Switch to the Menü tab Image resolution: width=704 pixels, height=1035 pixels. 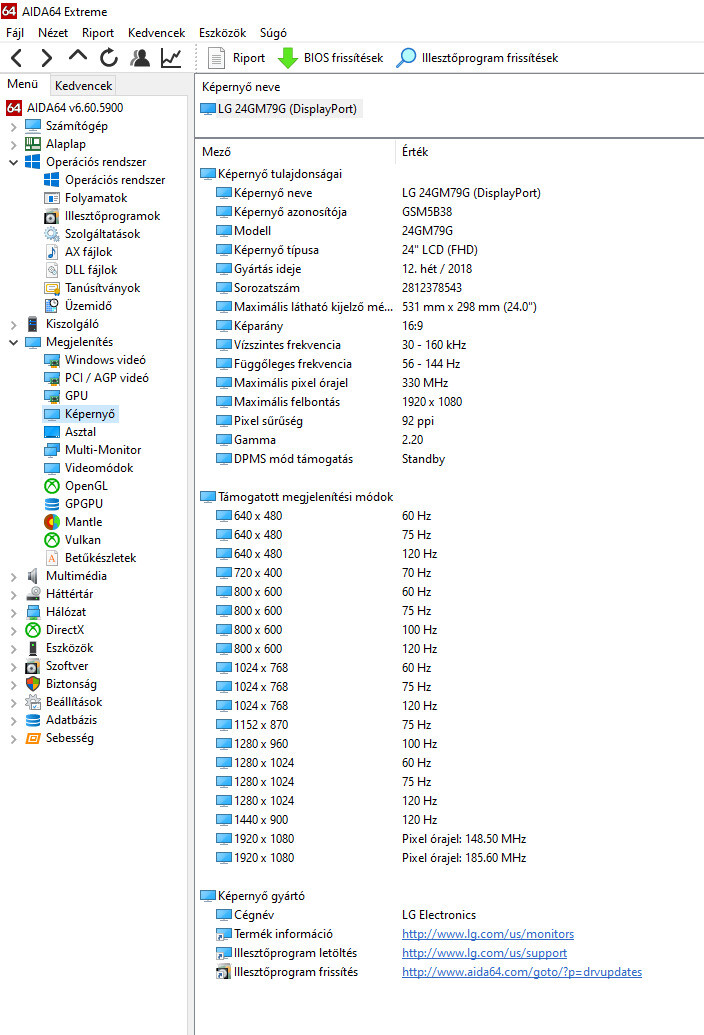click(22, 84)
